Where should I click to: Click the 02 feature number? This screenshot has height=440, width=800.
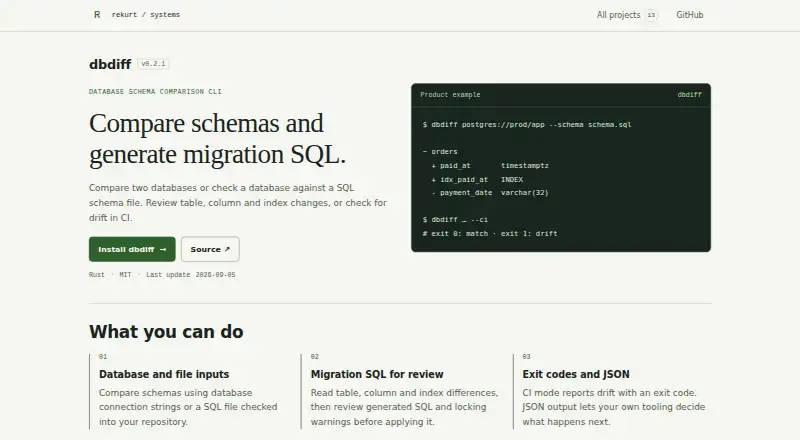click(315, 357)
